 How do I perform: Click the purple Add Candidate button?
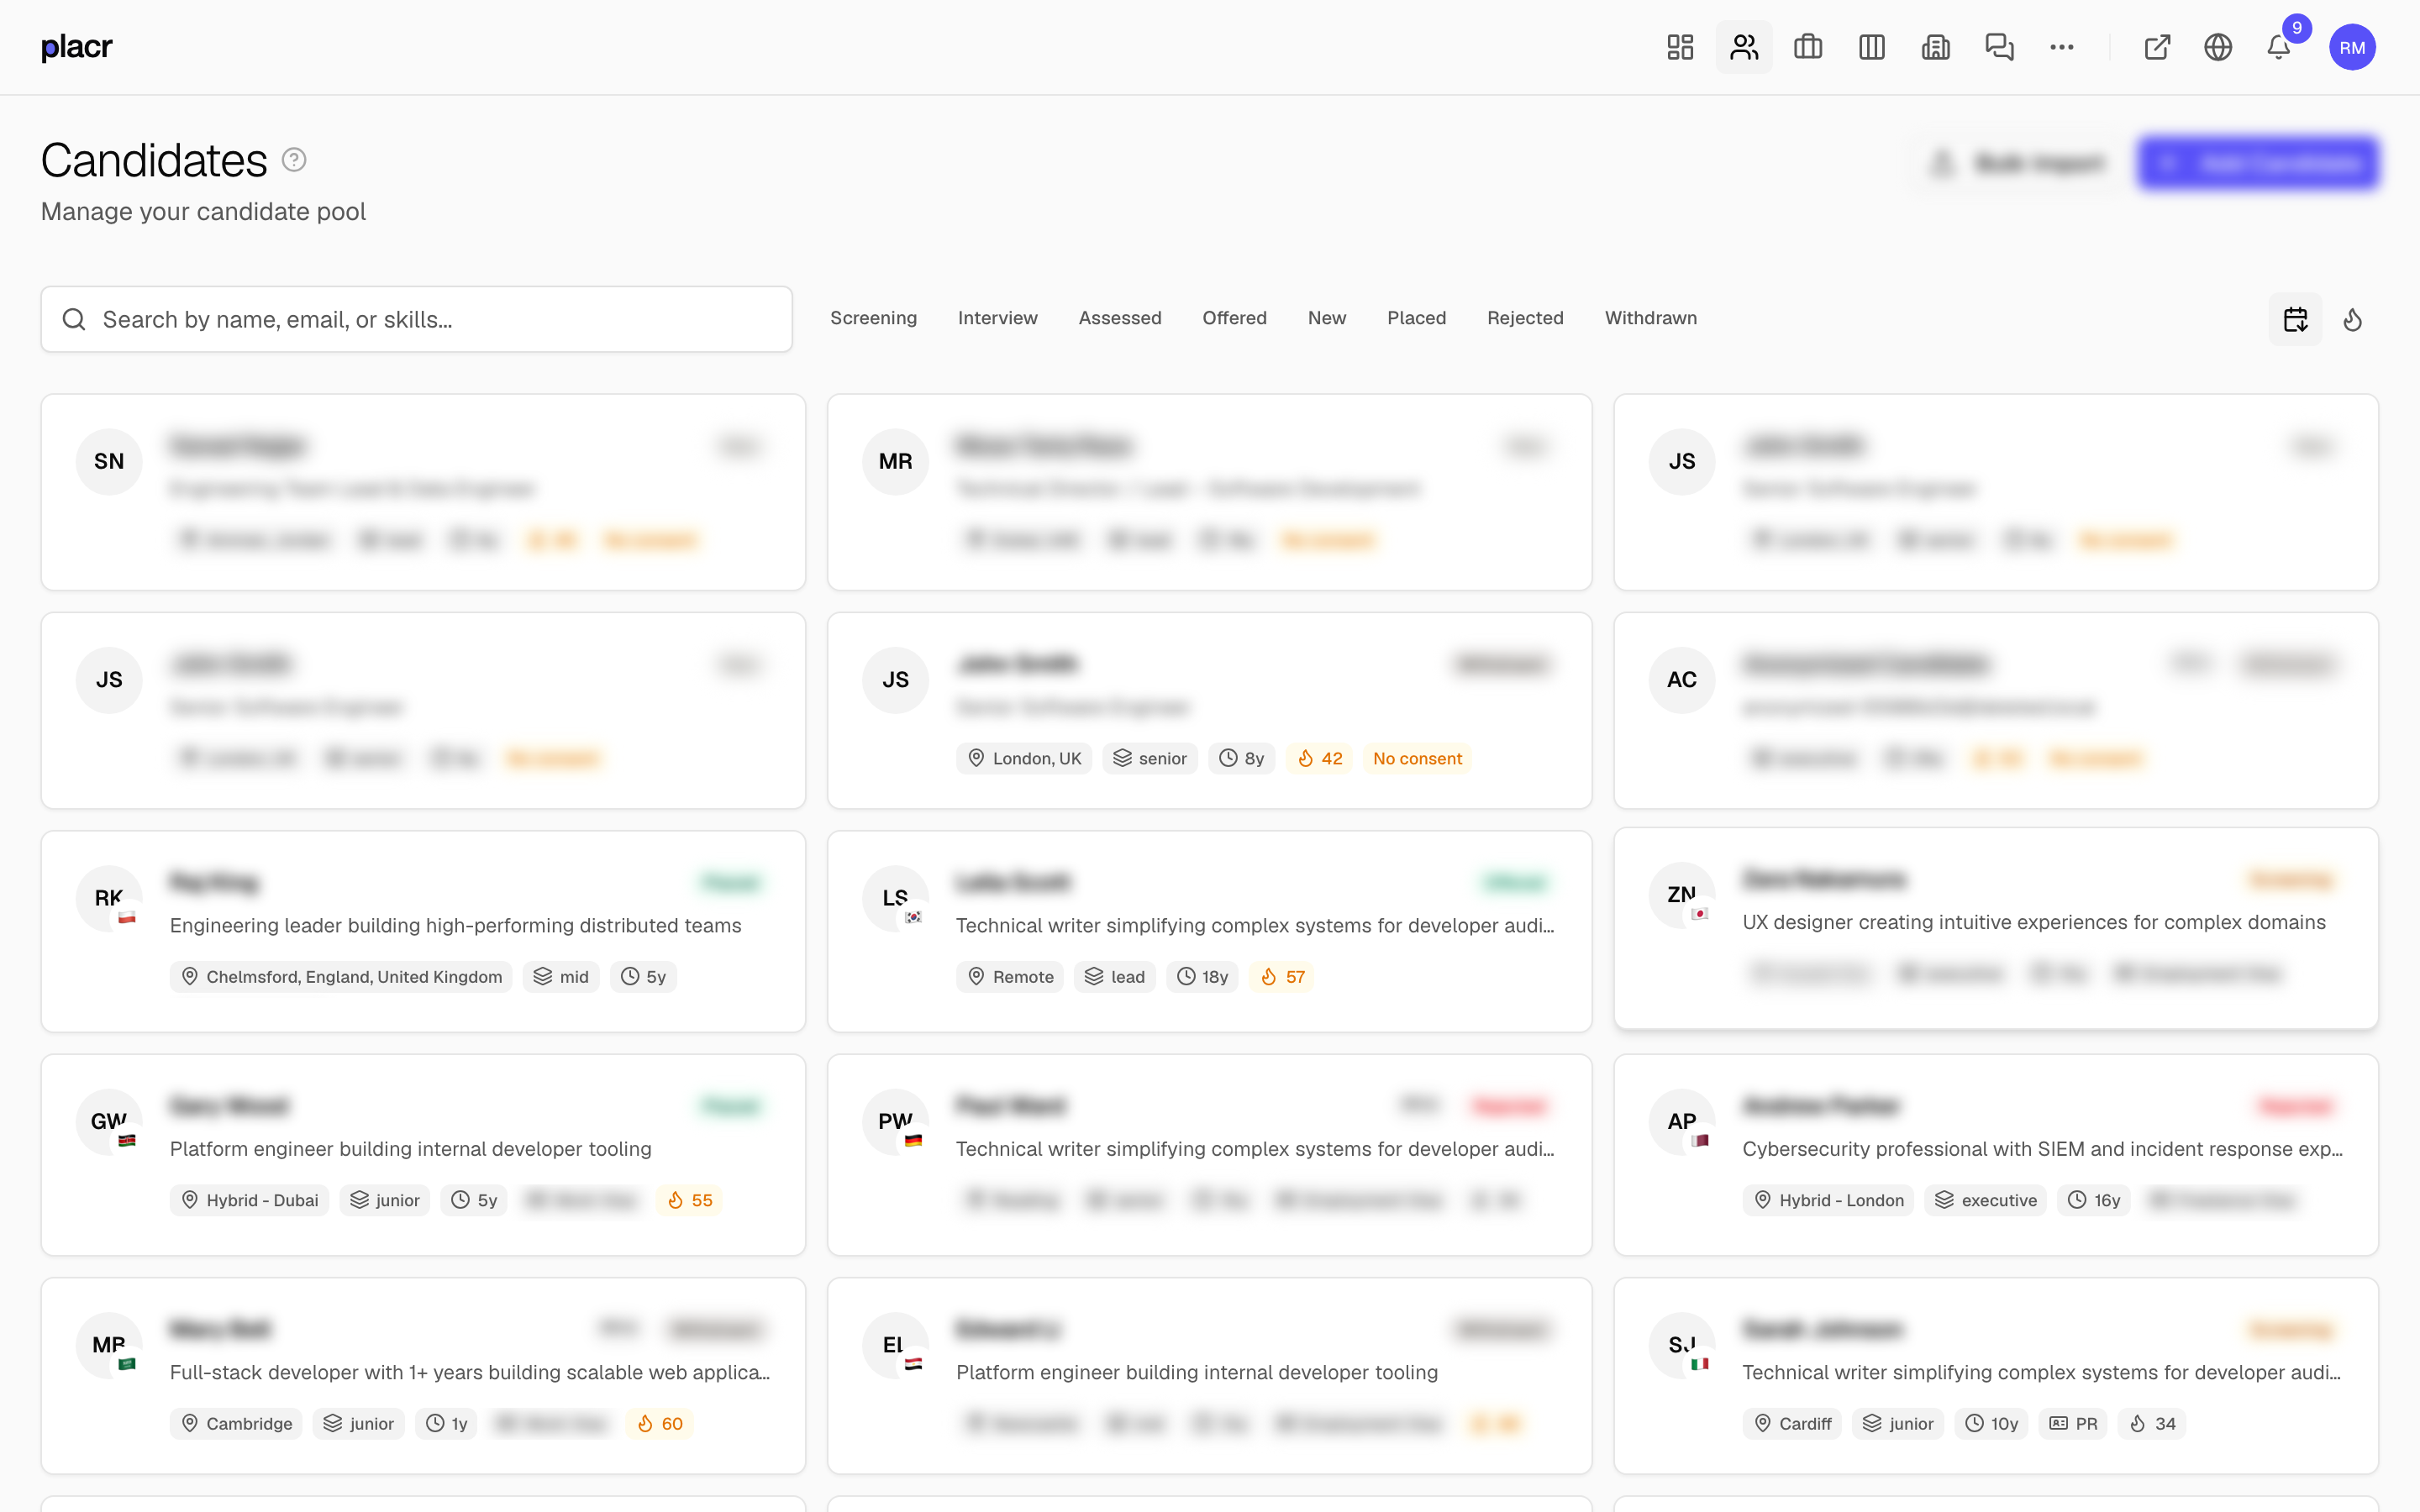coord(2259,163)
